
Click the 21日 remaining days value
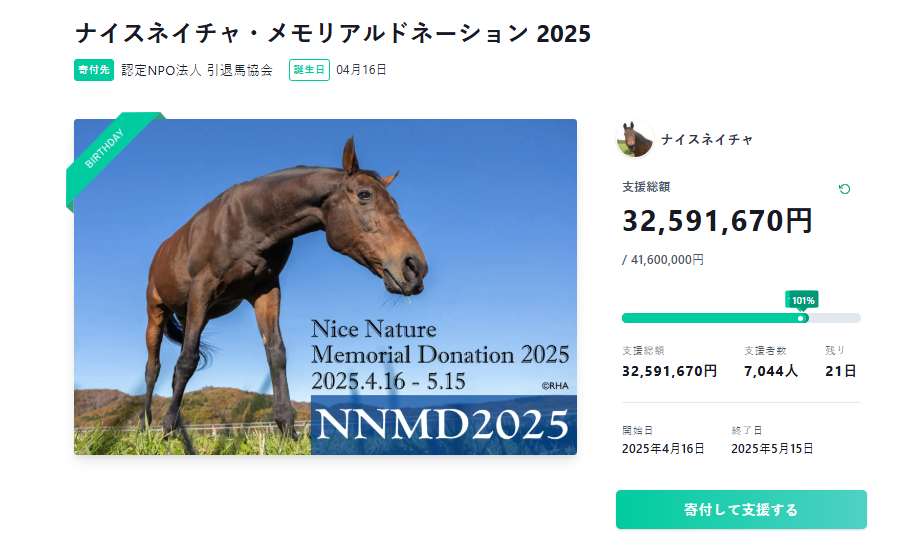[840, 371]
